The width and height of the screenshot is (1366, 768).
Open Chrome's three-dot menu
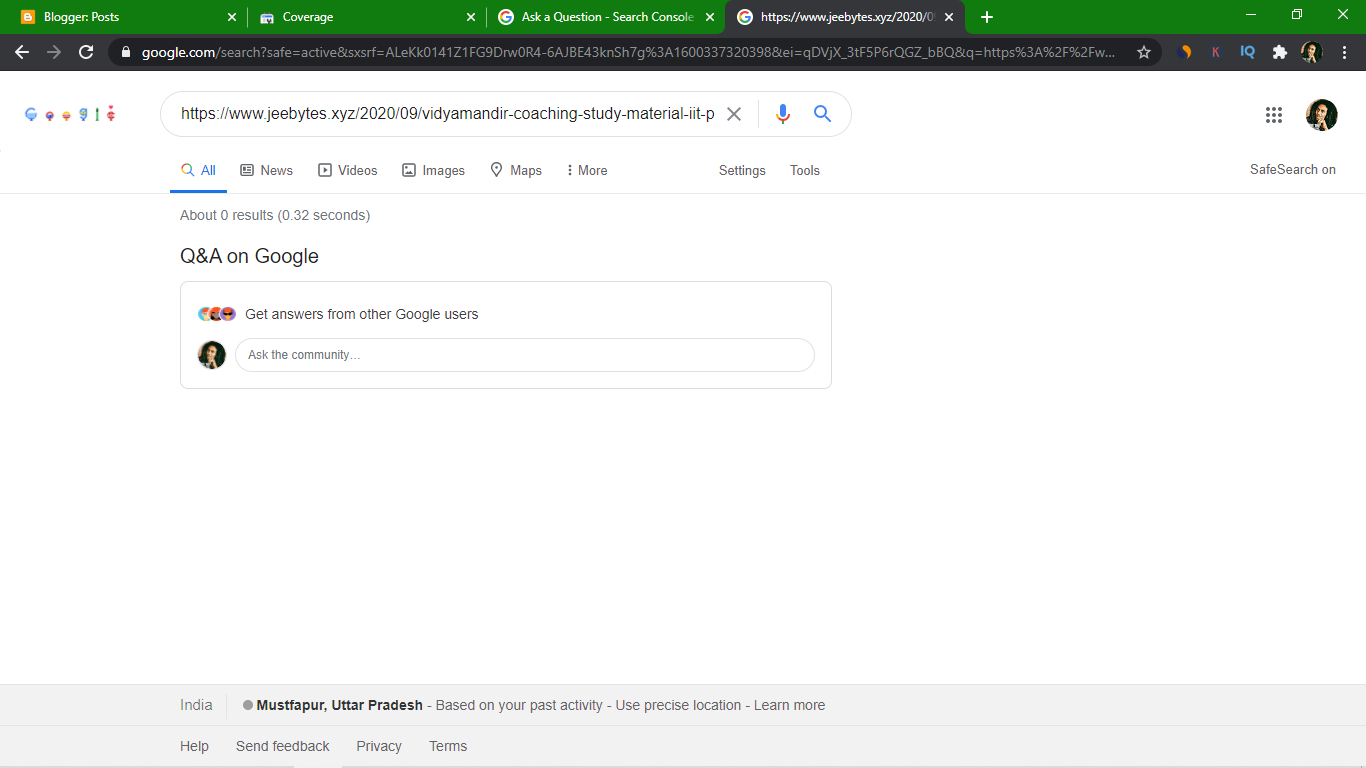click(1344, 51)
